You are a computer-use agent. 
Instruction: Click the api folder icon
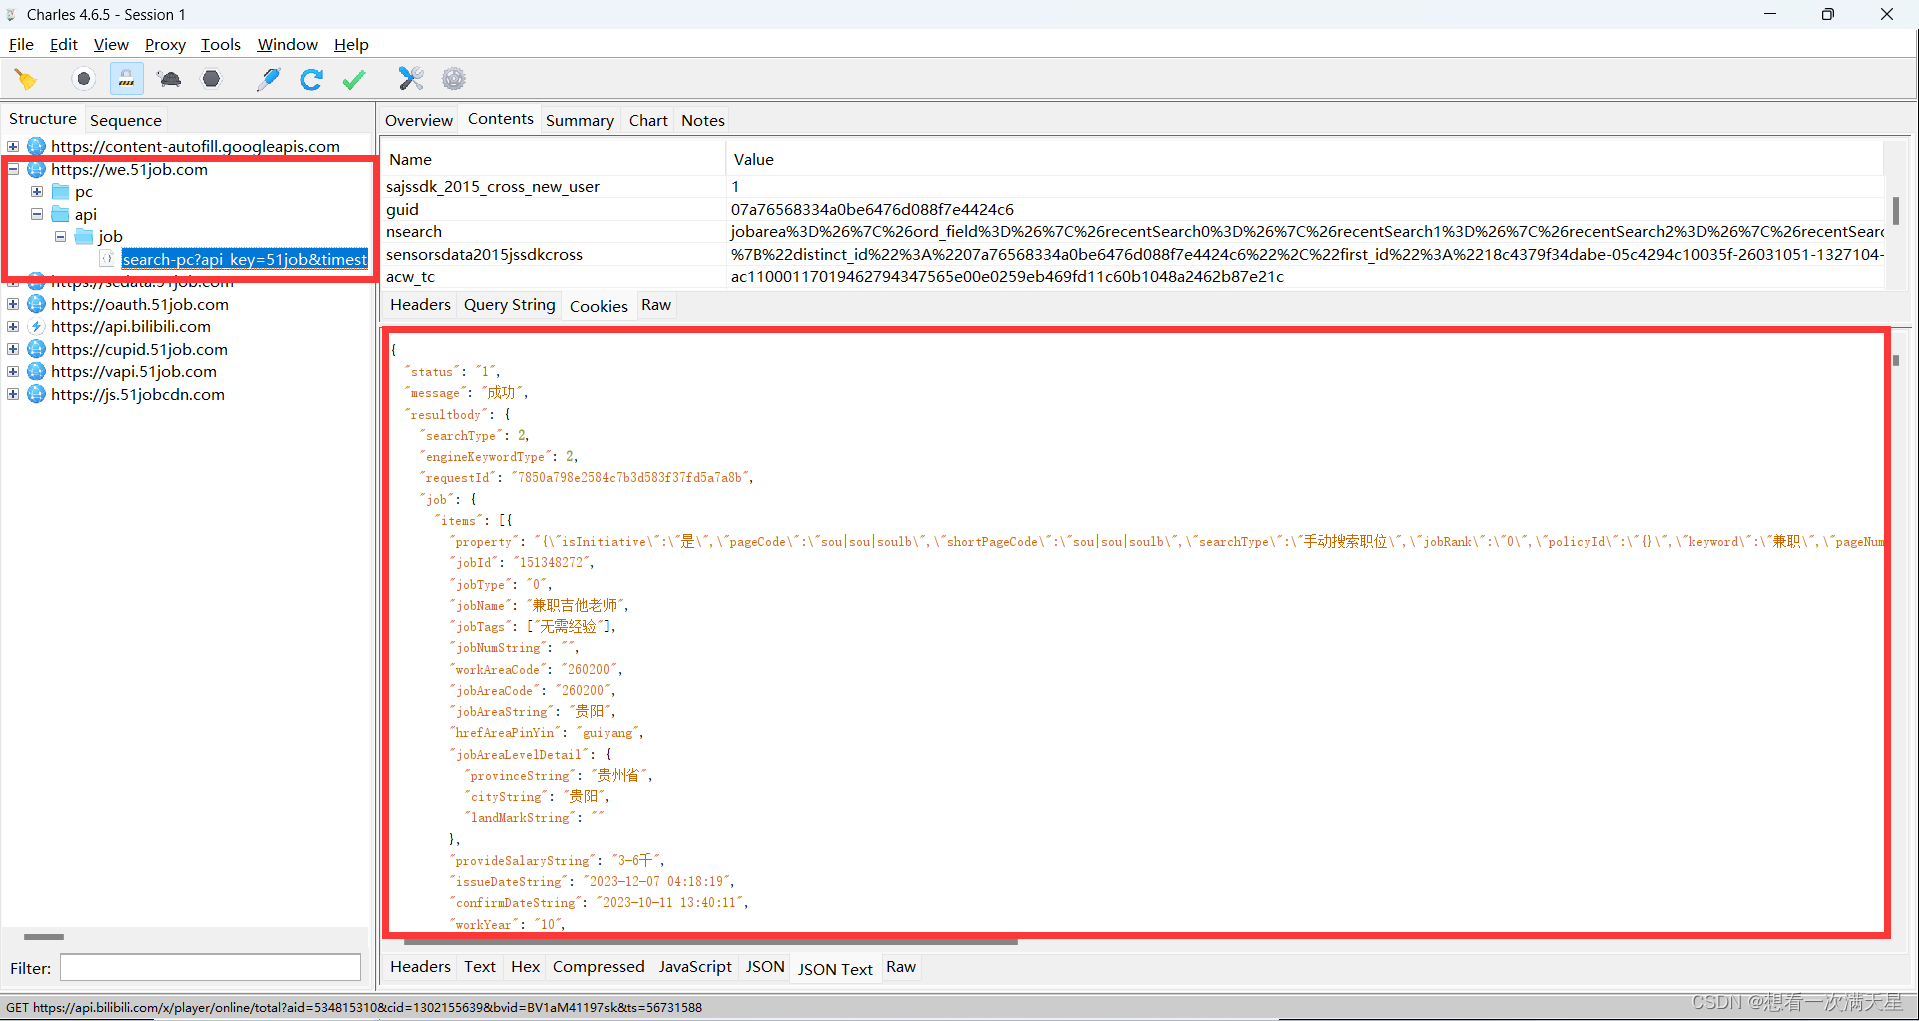(60, 214)
